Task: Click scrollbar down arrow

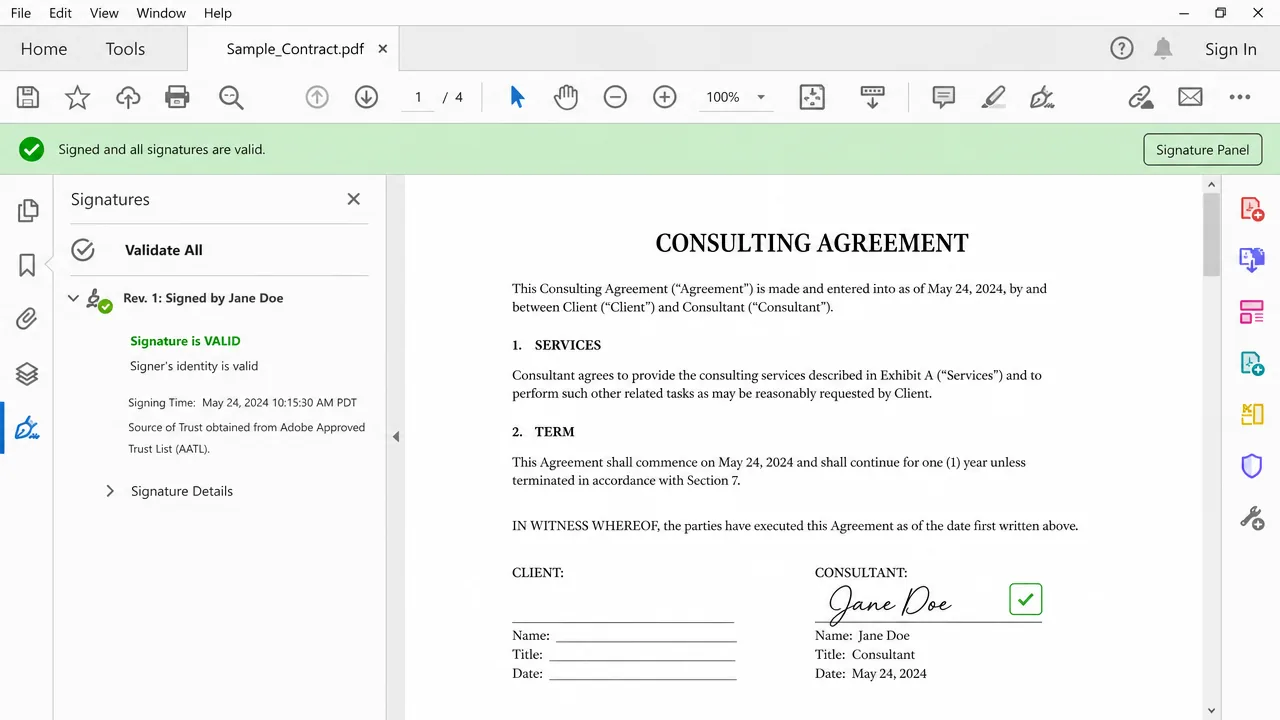Action: (1211, 710)
